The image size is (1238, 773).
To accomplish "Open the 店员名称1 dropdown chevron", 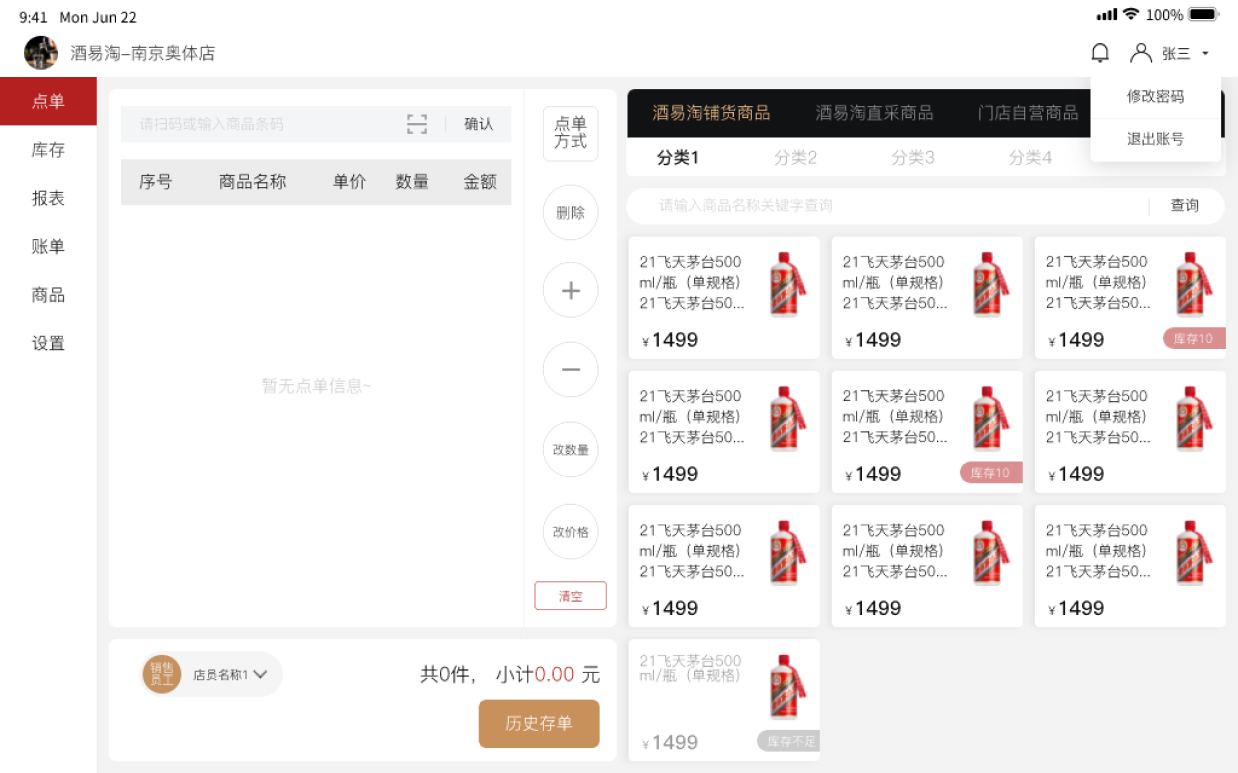I will pos(260,674).
